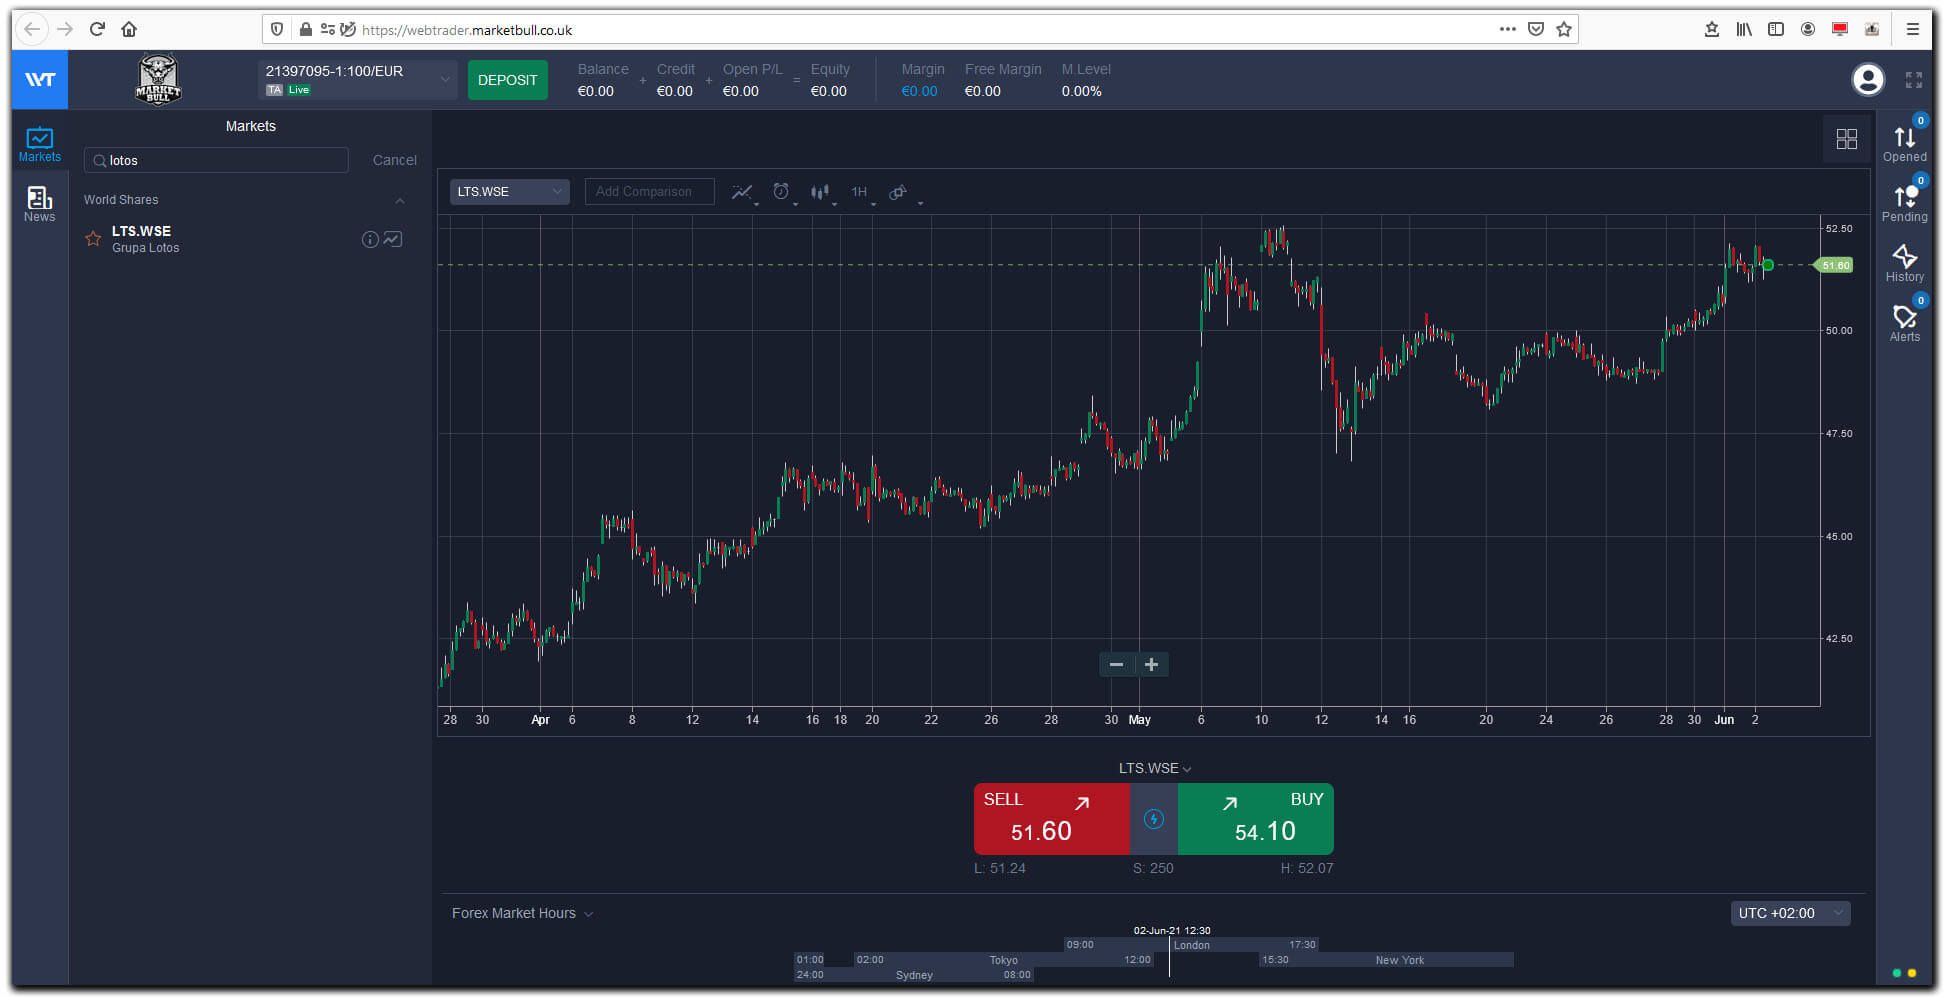Open the Alerts panel

pos(1904,322)
